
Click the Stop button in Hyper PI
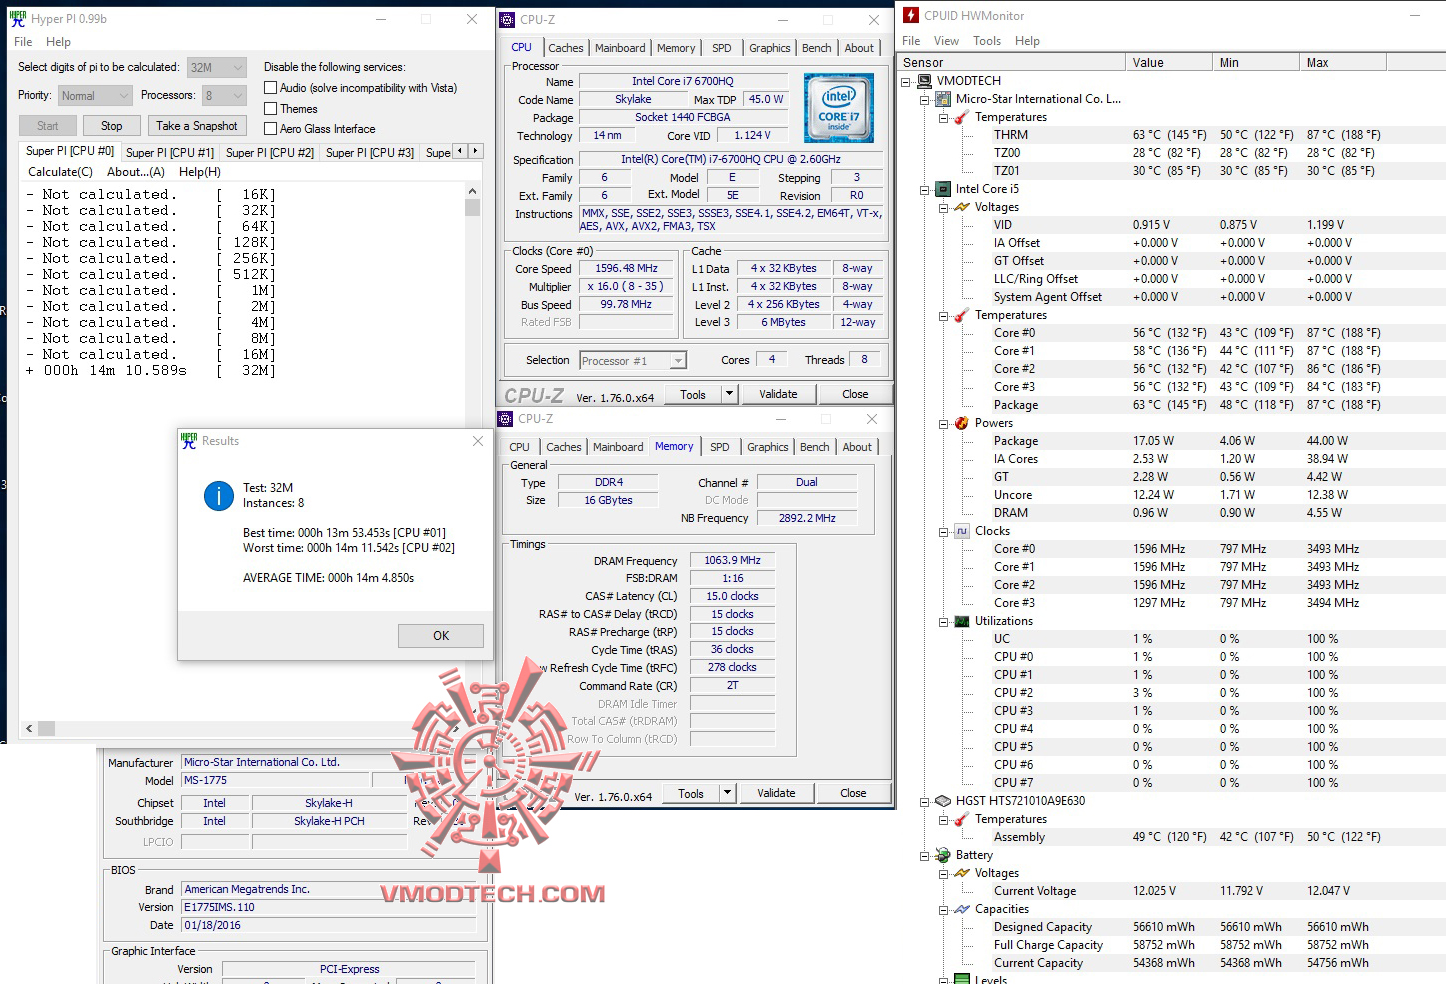[112, 126]
